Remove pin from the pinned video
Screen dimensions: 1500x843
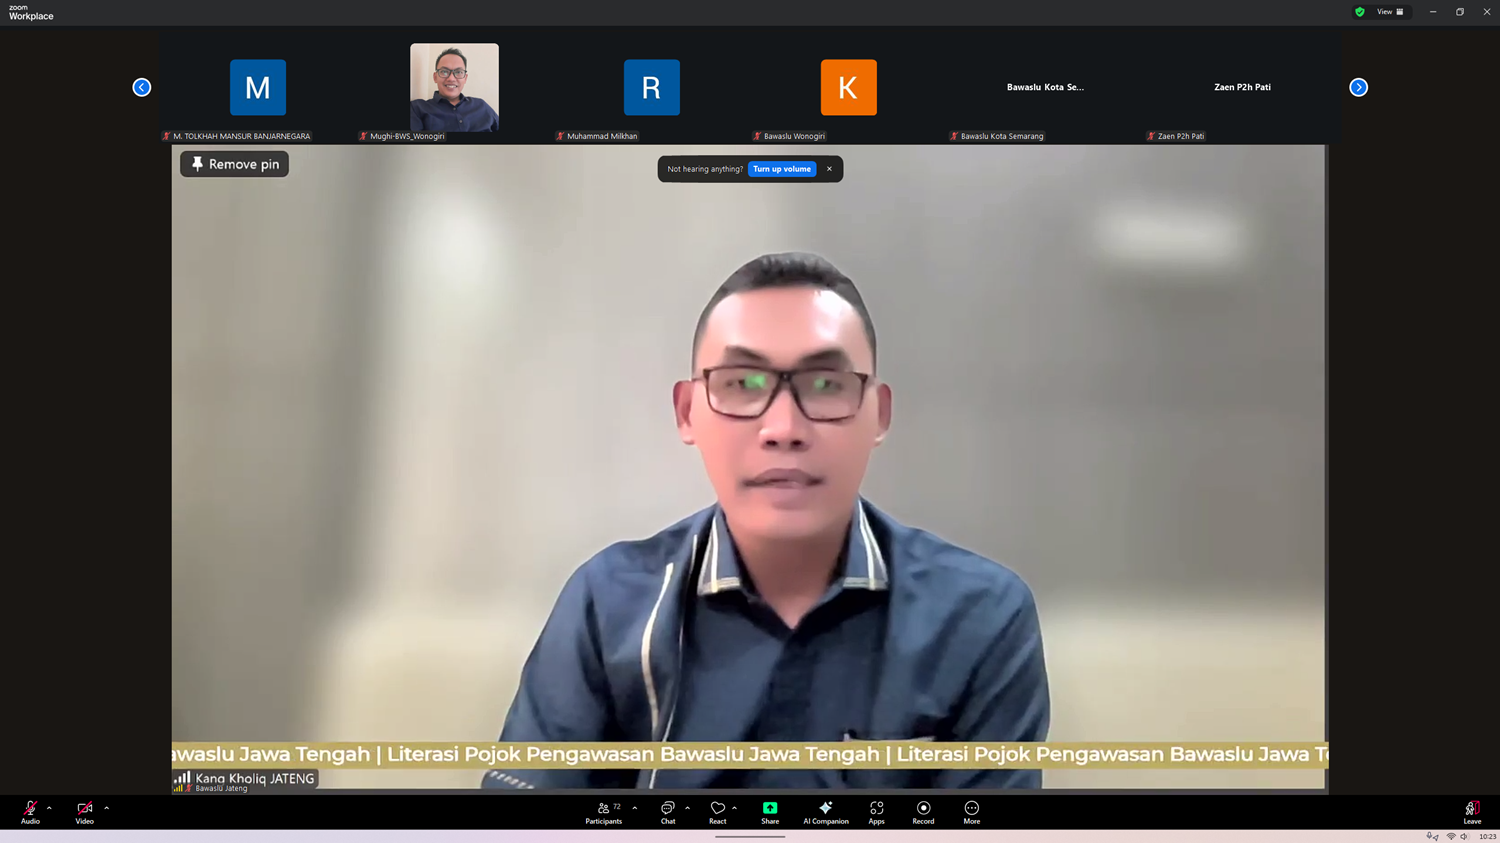[x=234, y=164]
